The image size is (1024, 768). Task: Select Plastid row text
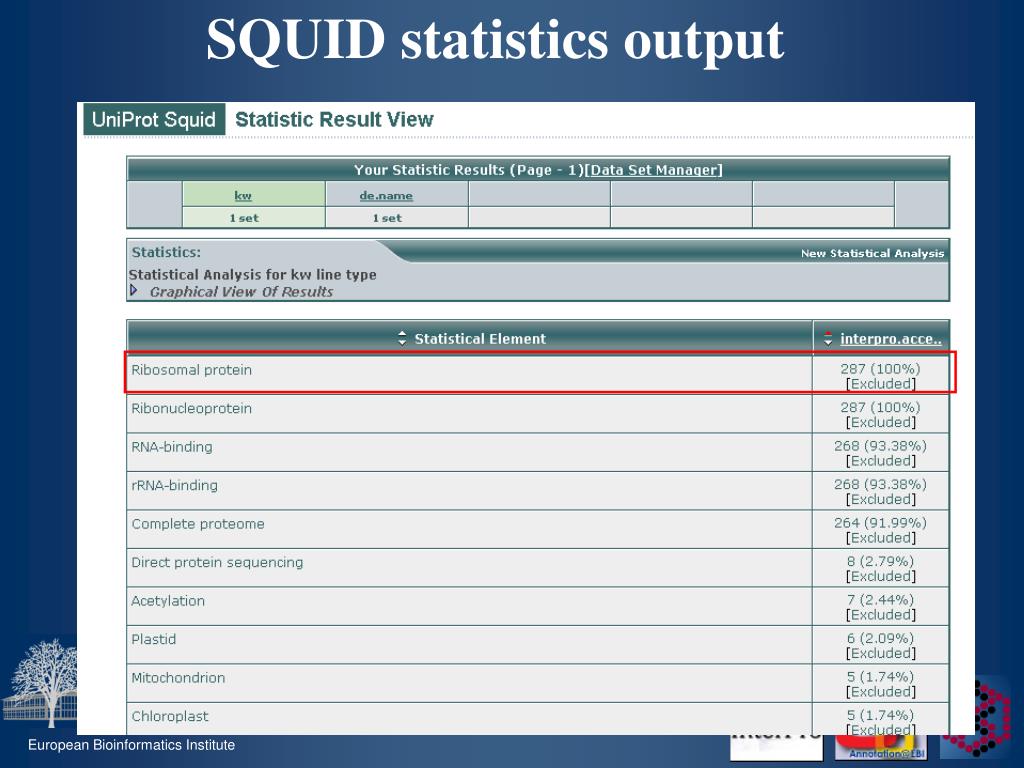tap(153, 639)
